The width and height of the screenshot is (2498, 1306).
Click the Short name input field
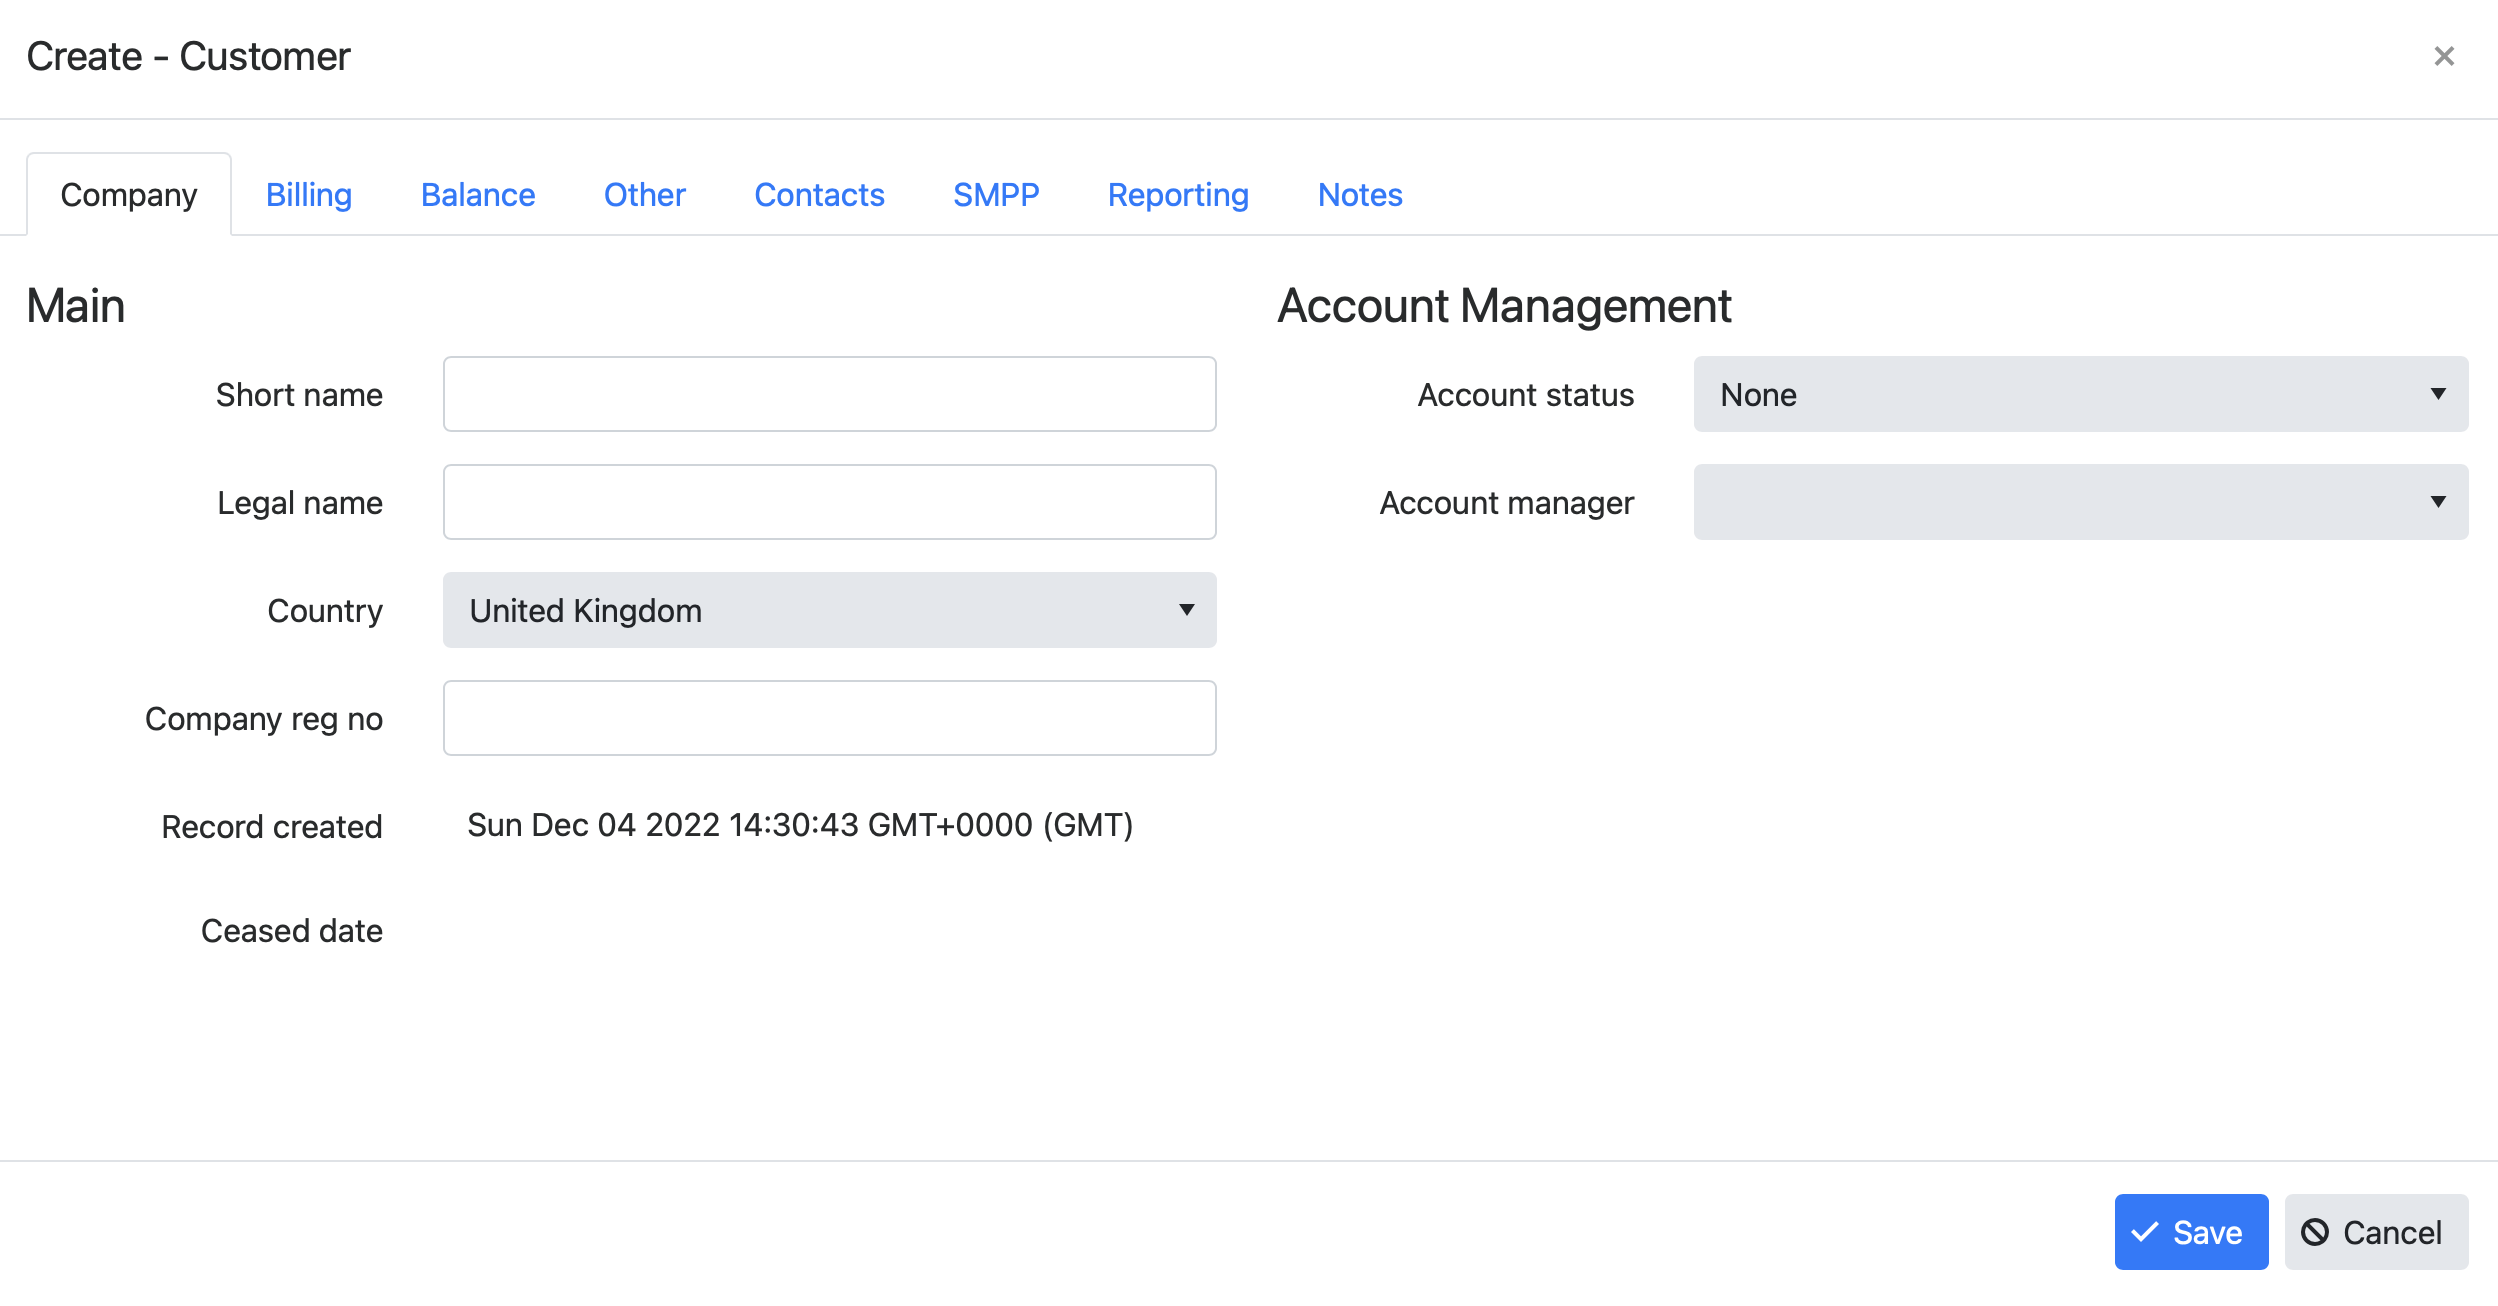tap(829, 393)
